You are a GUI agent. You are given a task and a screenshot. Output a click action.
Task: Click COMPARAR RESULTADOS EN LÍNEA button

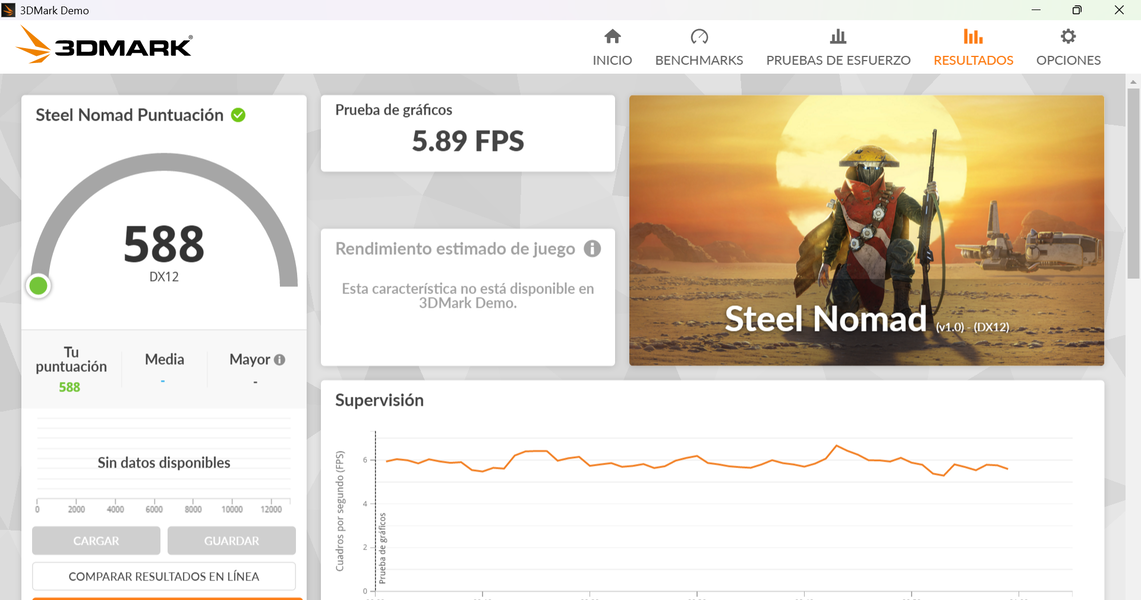[164, 577]
